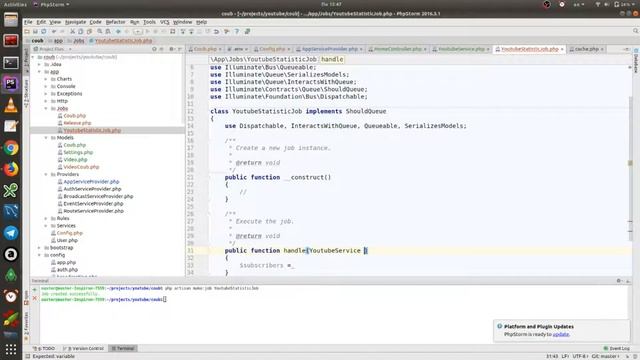
Task: Open the Search Everywhere magnifier icon
Action: click(636, 31)
